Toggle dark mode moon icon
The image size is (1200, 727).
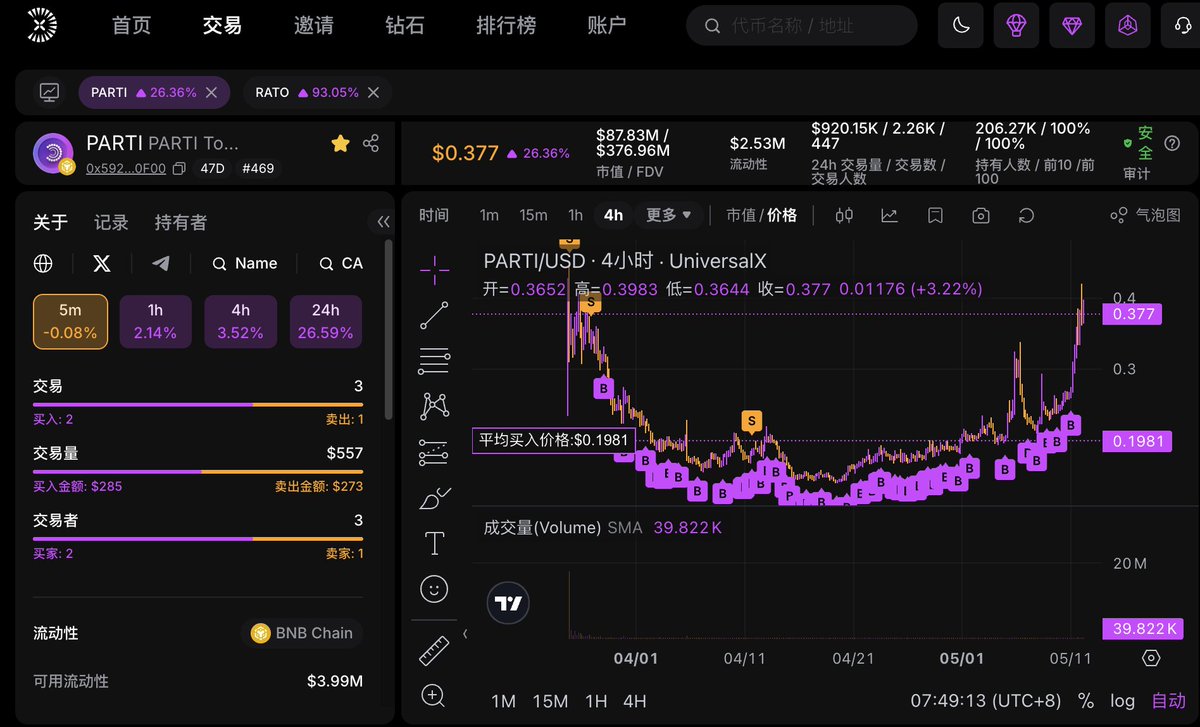point(961,26)
